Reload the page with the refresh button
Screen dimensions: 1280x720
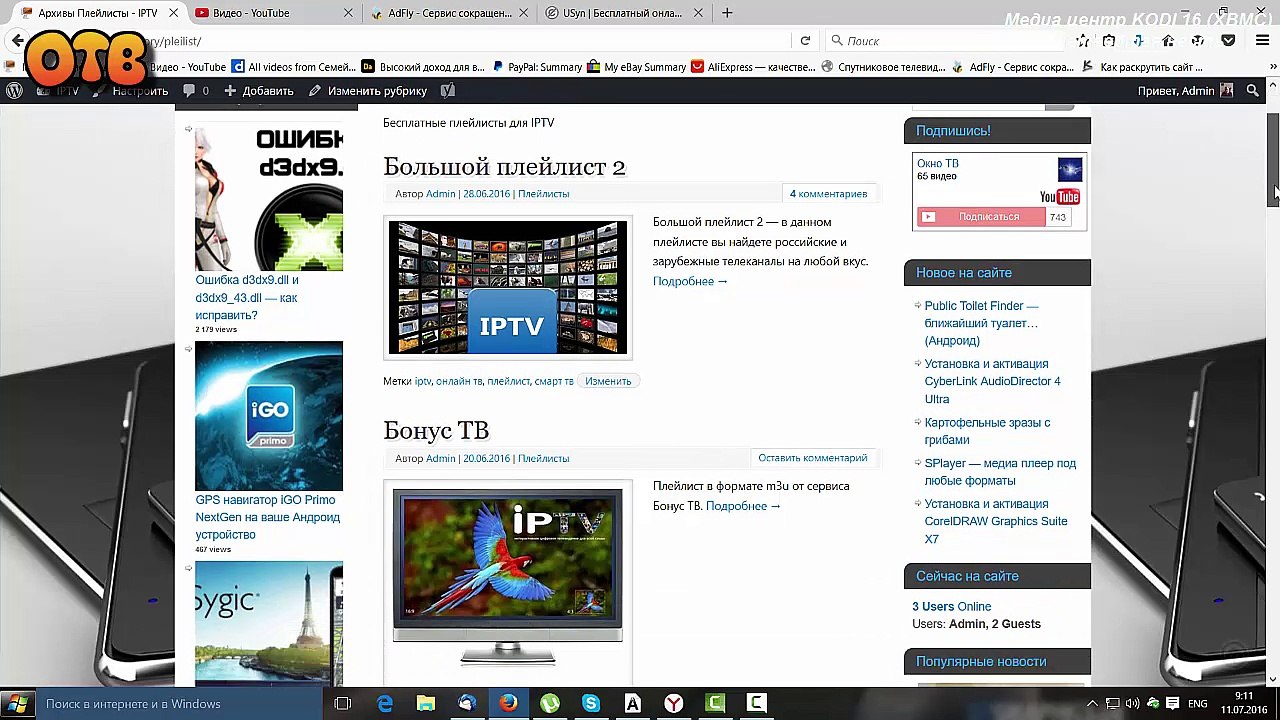[805, 41]
